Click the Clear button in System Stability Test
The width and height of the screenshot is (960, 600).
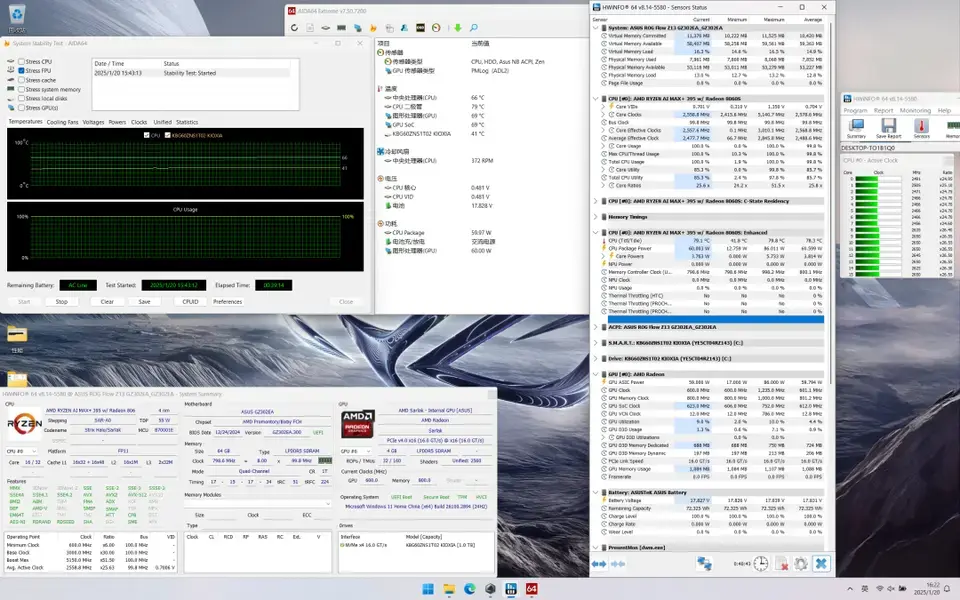click(107, 302)
